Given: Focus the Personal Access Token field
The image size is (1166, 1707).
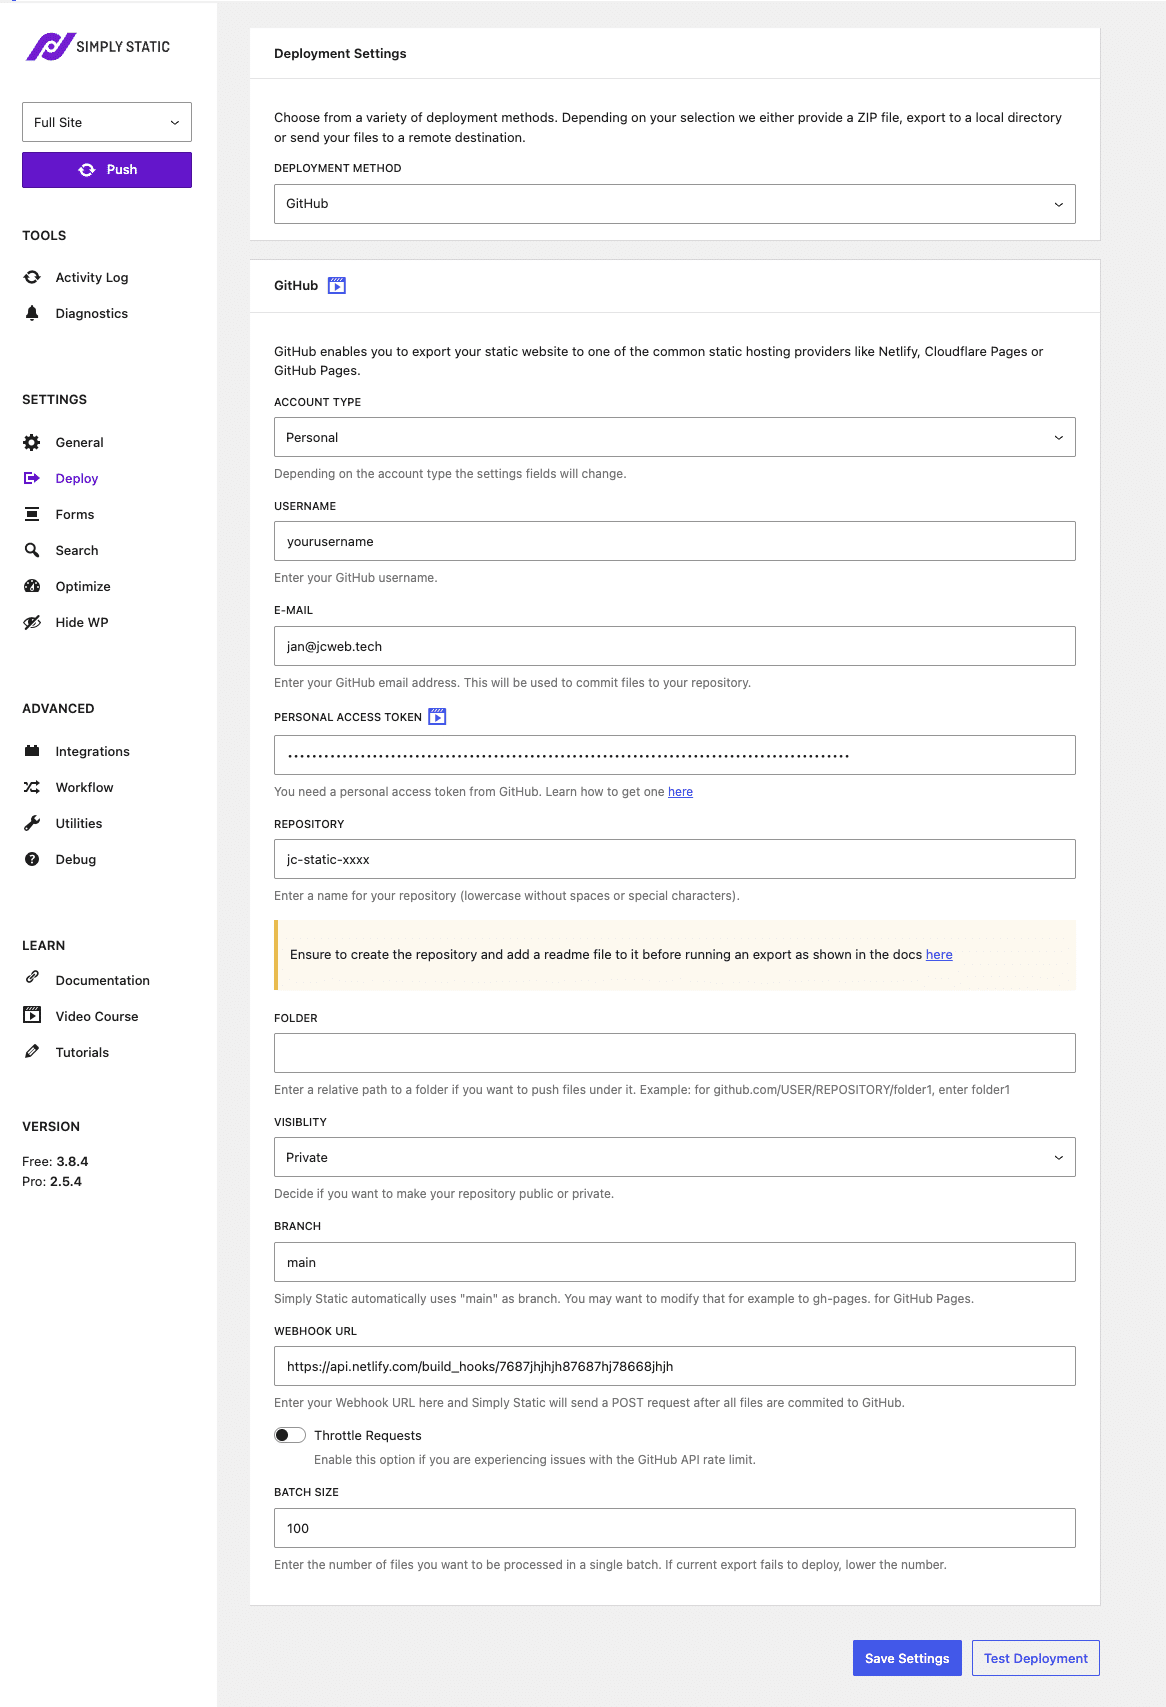Looking at the screenshot, I should pyautogui.click(x=675, y=755).
